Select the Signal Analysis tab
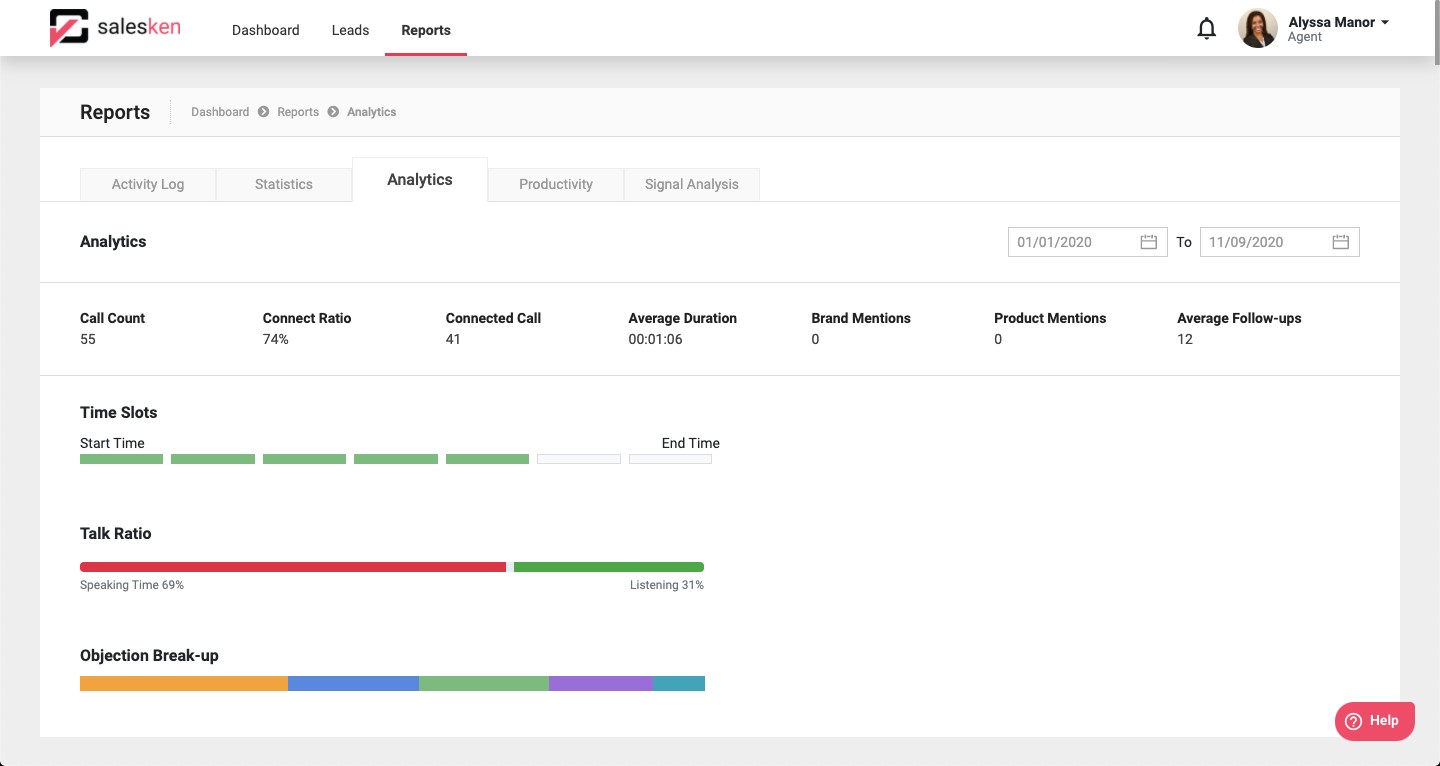Viewport: 1440px width, 766px height. point(692,184)
